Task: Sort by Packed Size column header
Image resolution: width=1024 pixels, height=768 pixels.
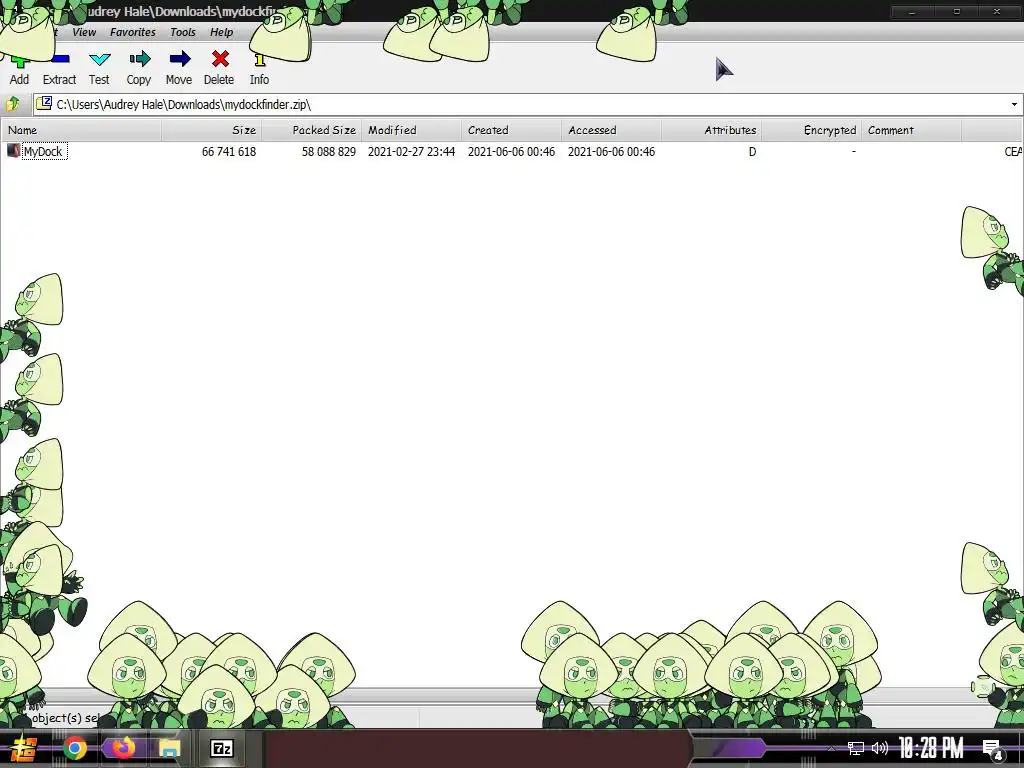Action: (x=312, y=130)
